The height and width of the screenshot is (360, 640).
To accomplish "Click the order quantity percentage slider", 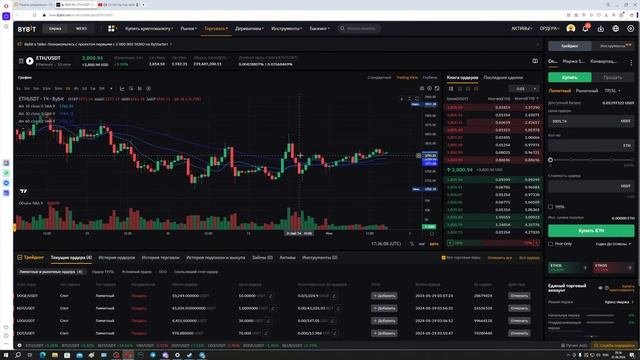I will coord(591,160).
